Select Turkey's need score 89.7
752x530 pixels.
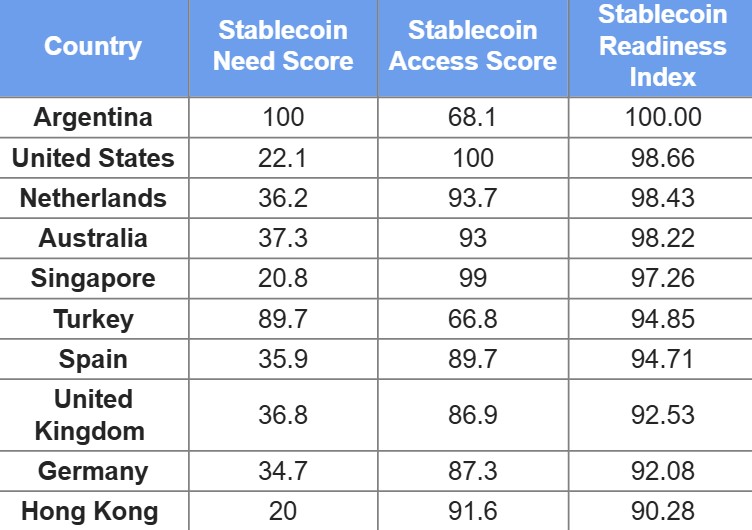[x=283, y=319]
